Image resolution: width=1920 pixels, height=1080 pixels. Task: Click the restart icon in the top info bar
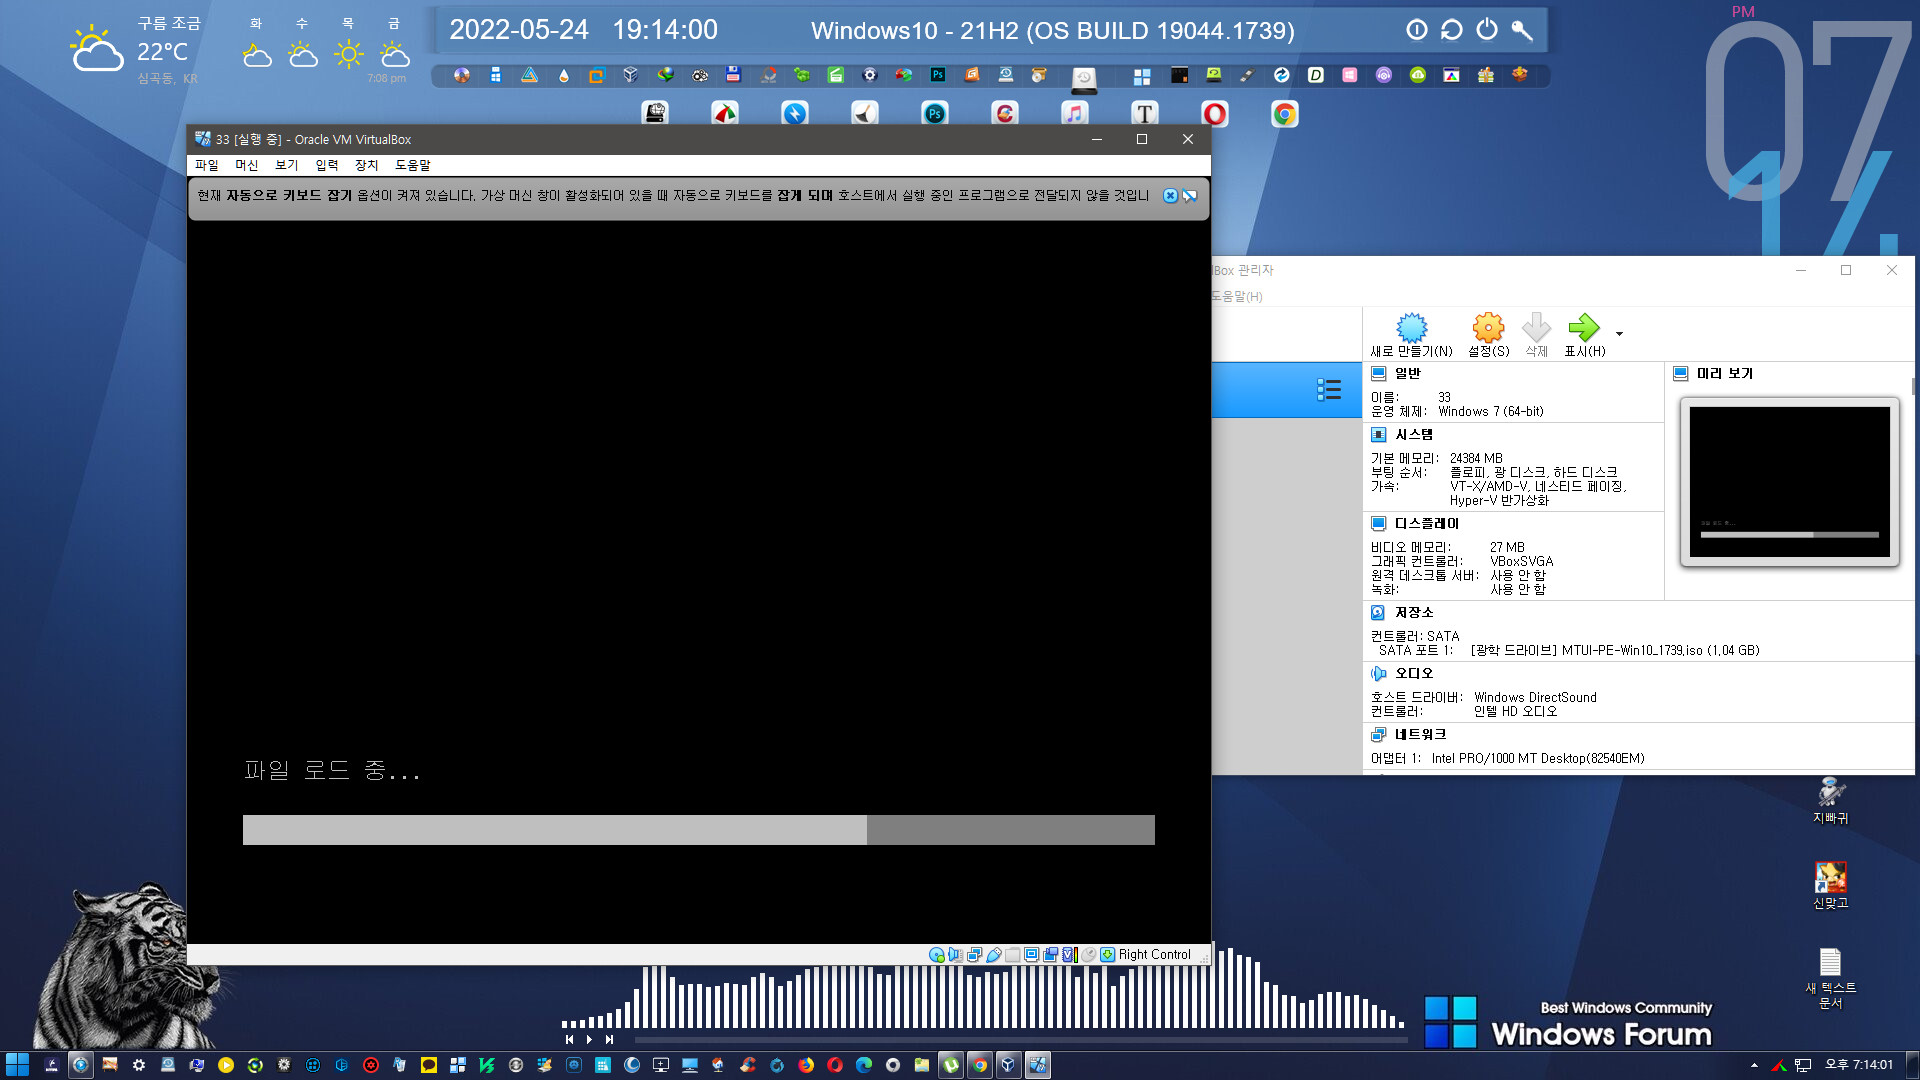point(1452,30)
